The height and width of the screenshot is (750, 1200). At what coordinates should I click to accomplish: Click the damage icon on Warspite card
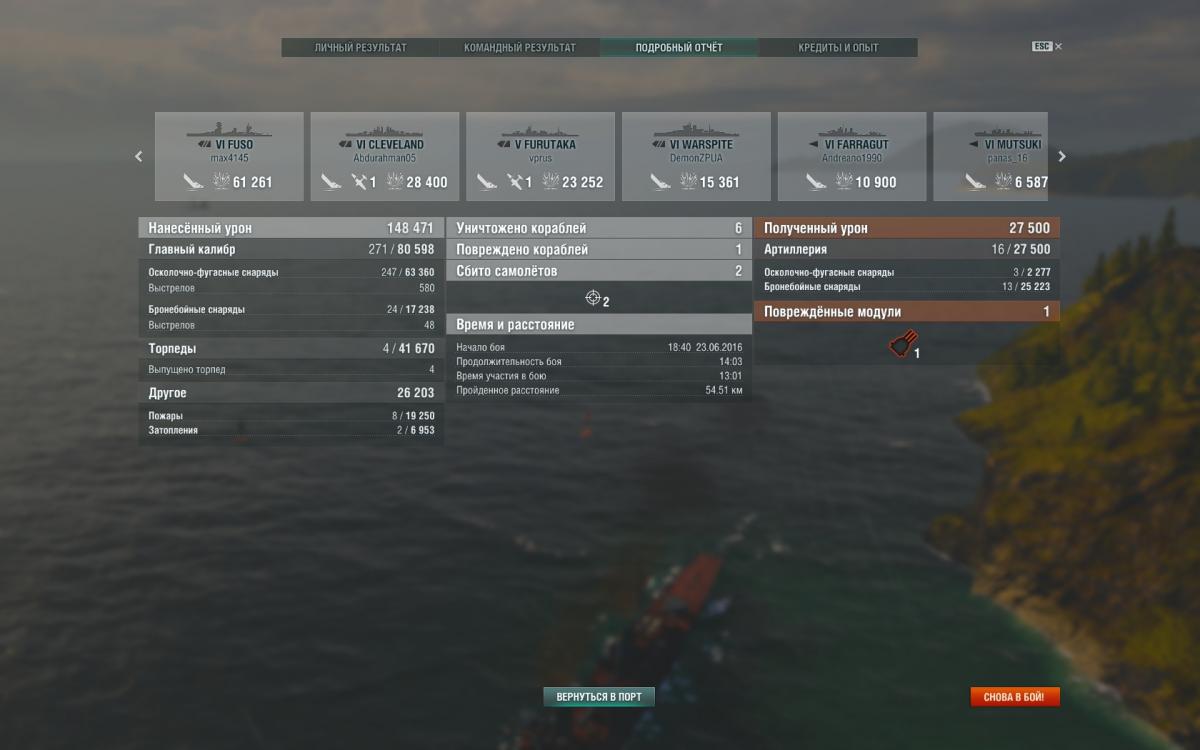[689, 182]
